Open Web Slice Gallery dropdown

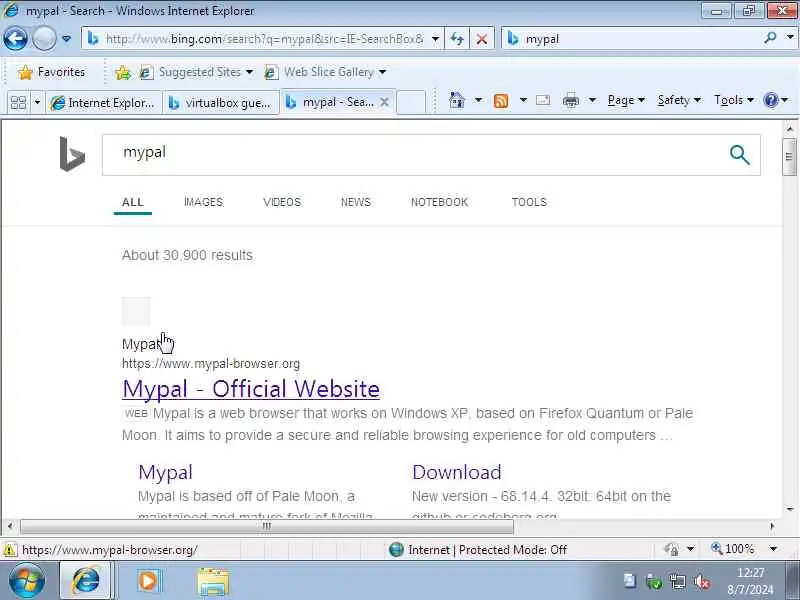coord(326,72)
